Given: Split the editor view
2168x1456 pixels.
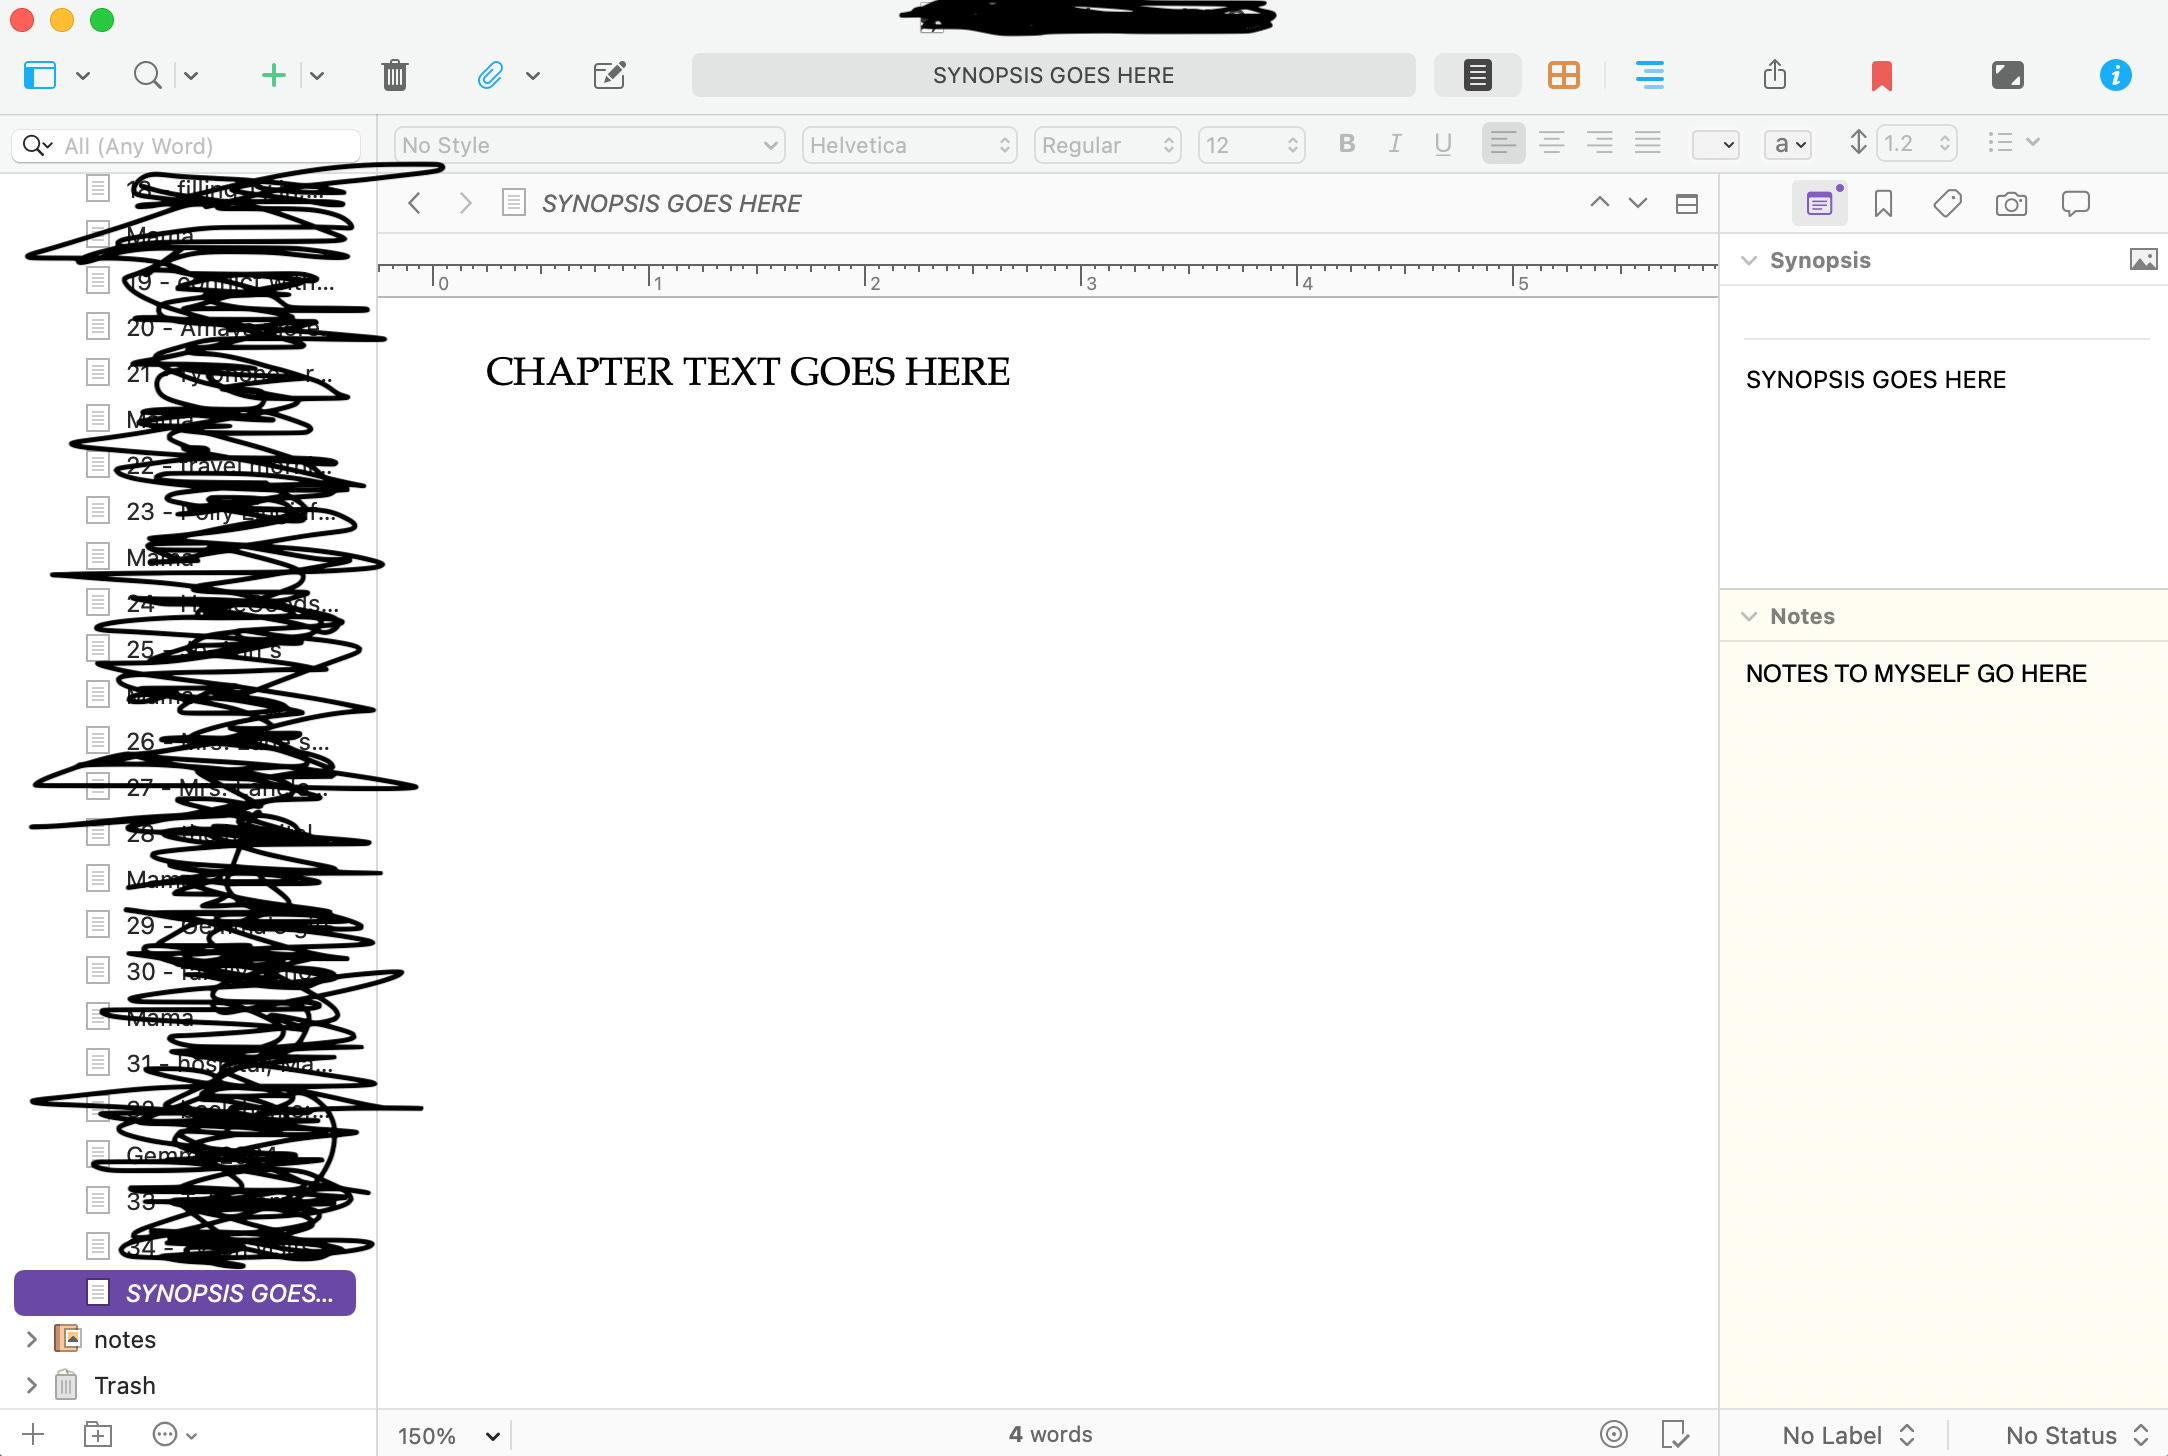Looking at the screenshot, I should click(1687, 204).
